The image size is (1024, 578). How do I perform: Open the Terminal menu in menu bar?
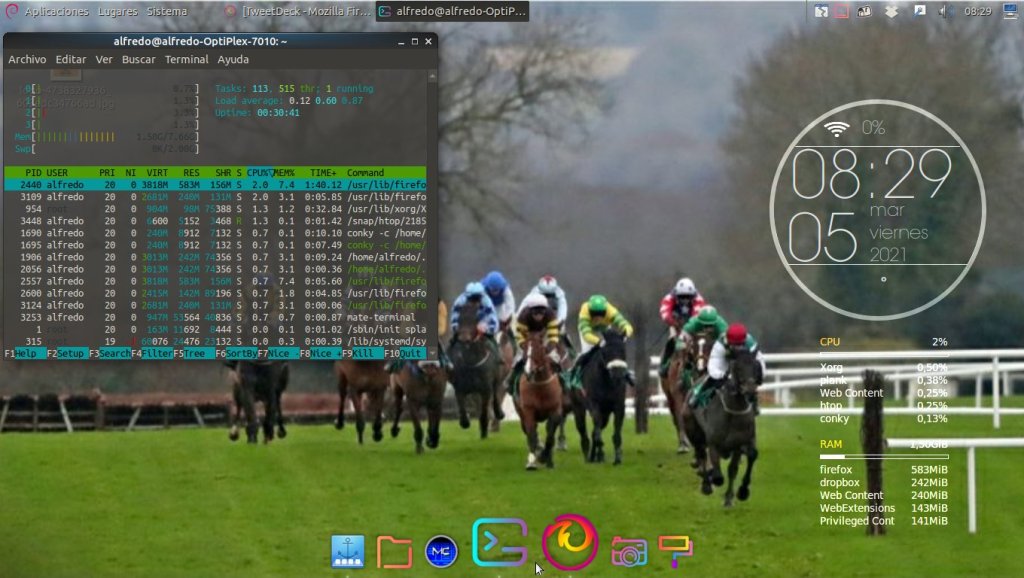click(x=186, y=60)
